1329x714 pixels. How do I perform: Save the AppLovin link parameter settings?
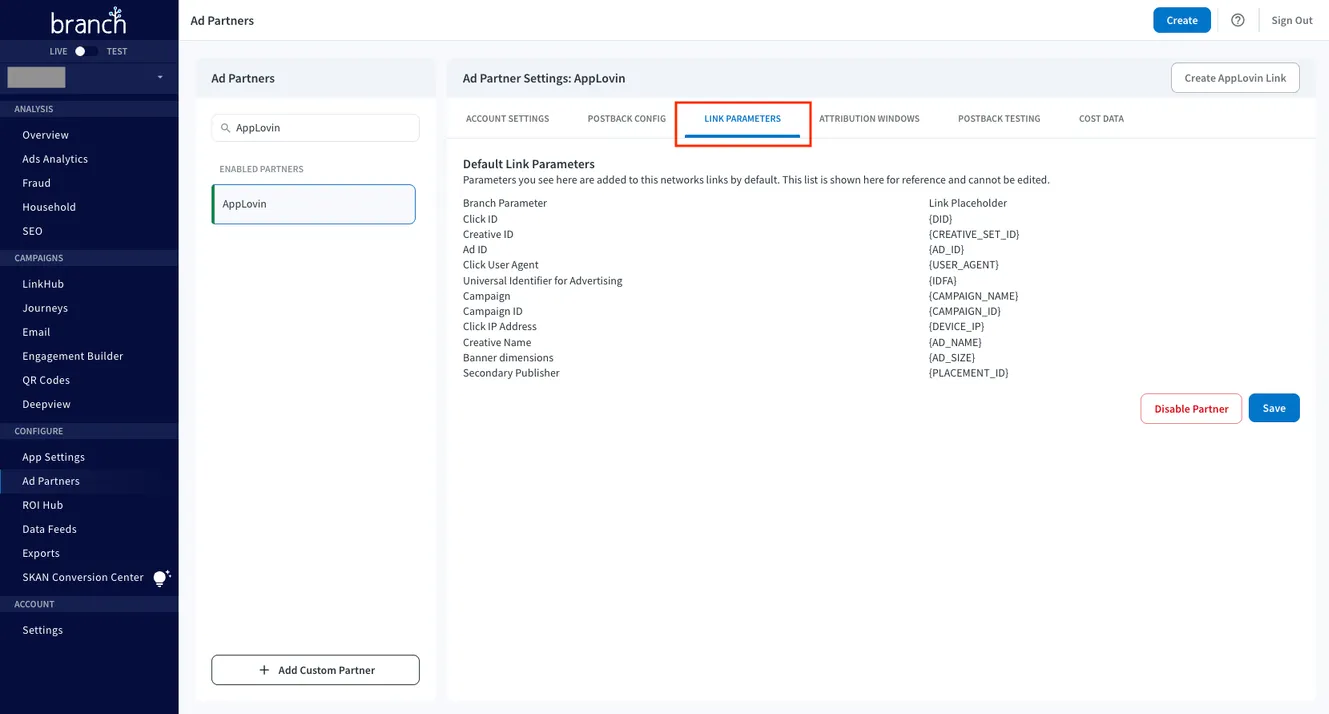1273,407
